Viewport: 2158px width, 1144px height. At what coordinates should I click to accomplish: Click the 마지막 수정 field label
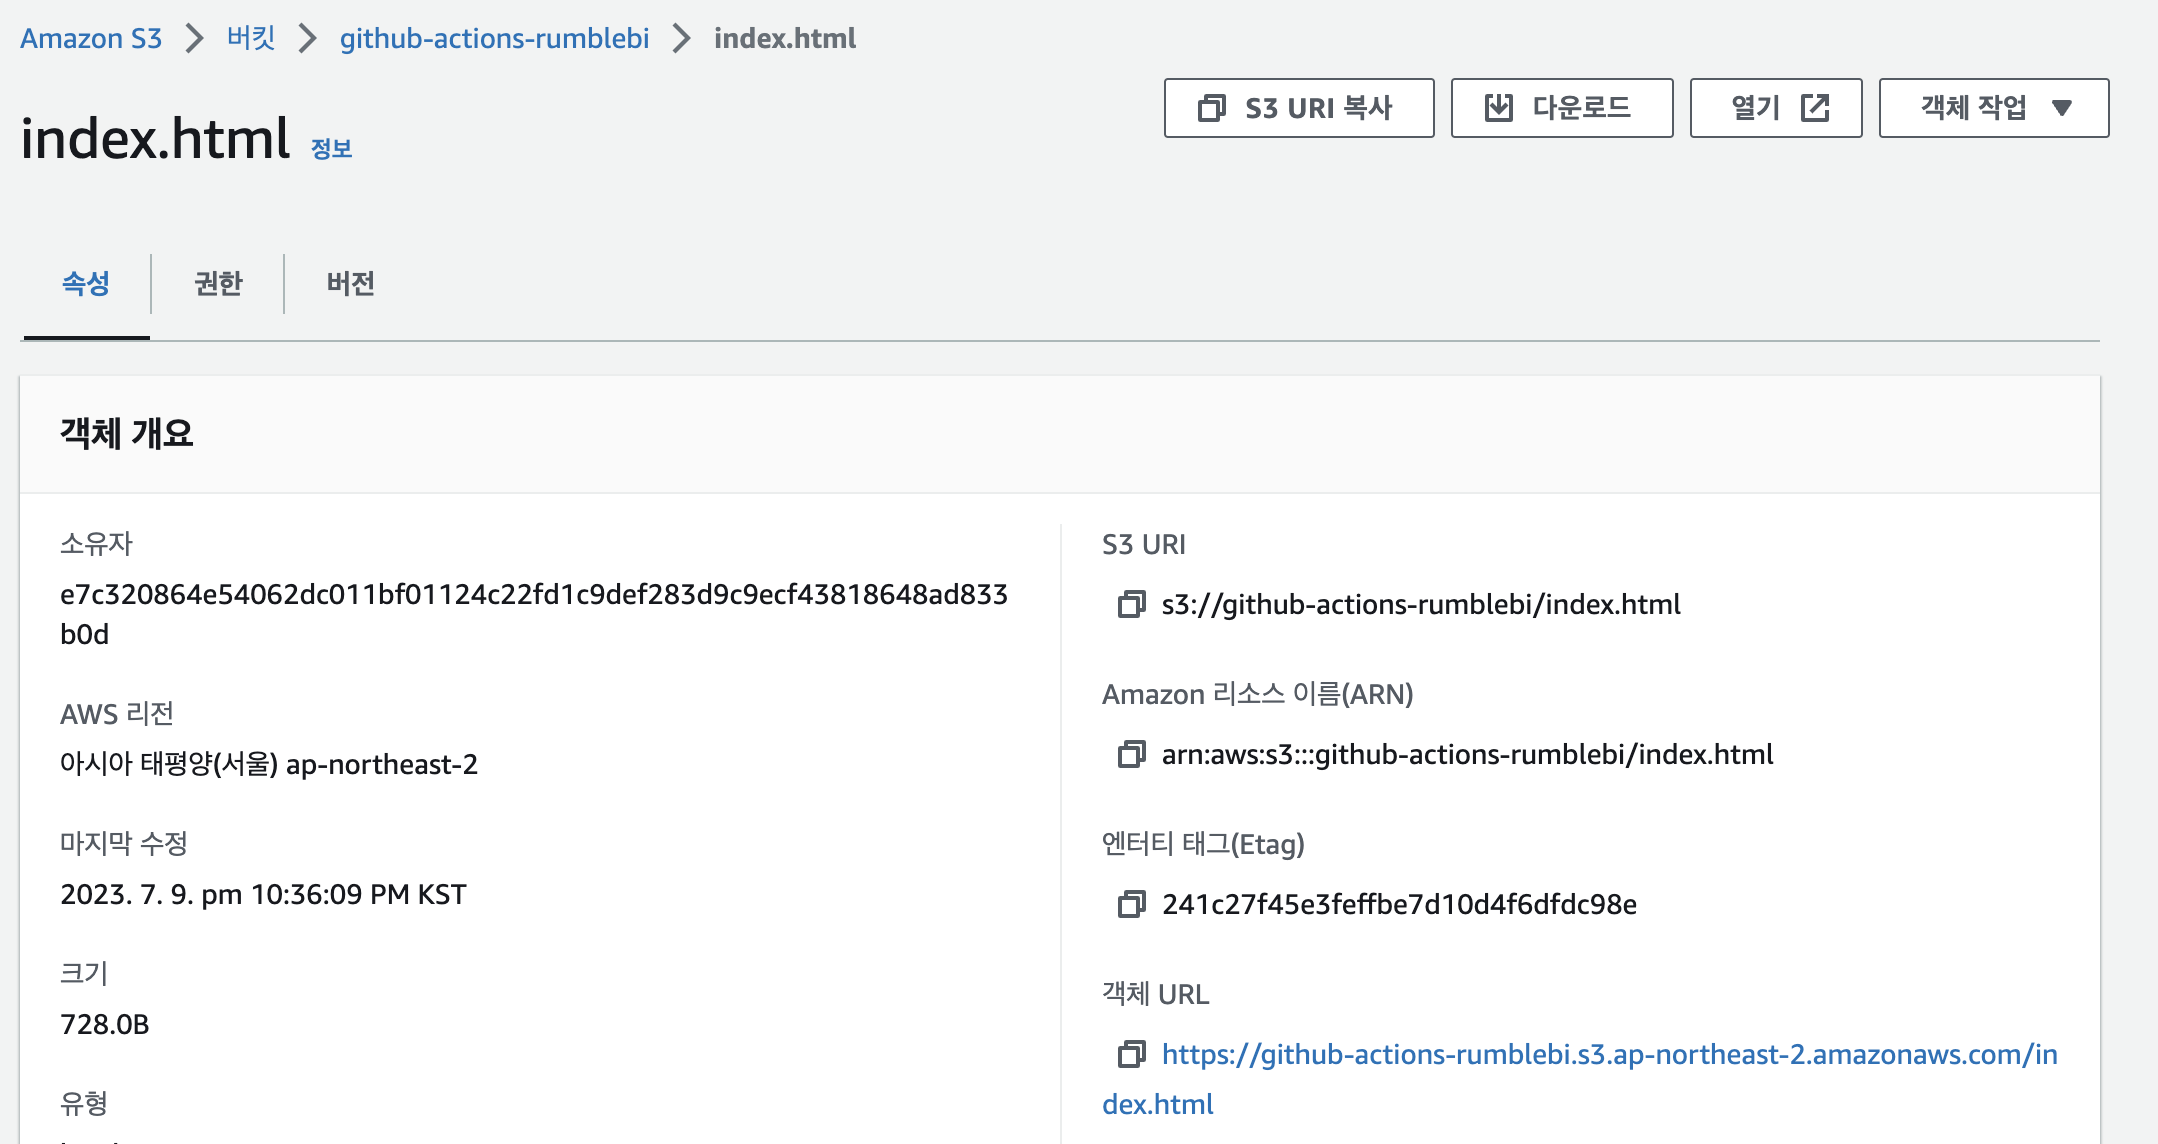[x=124, y=844]
